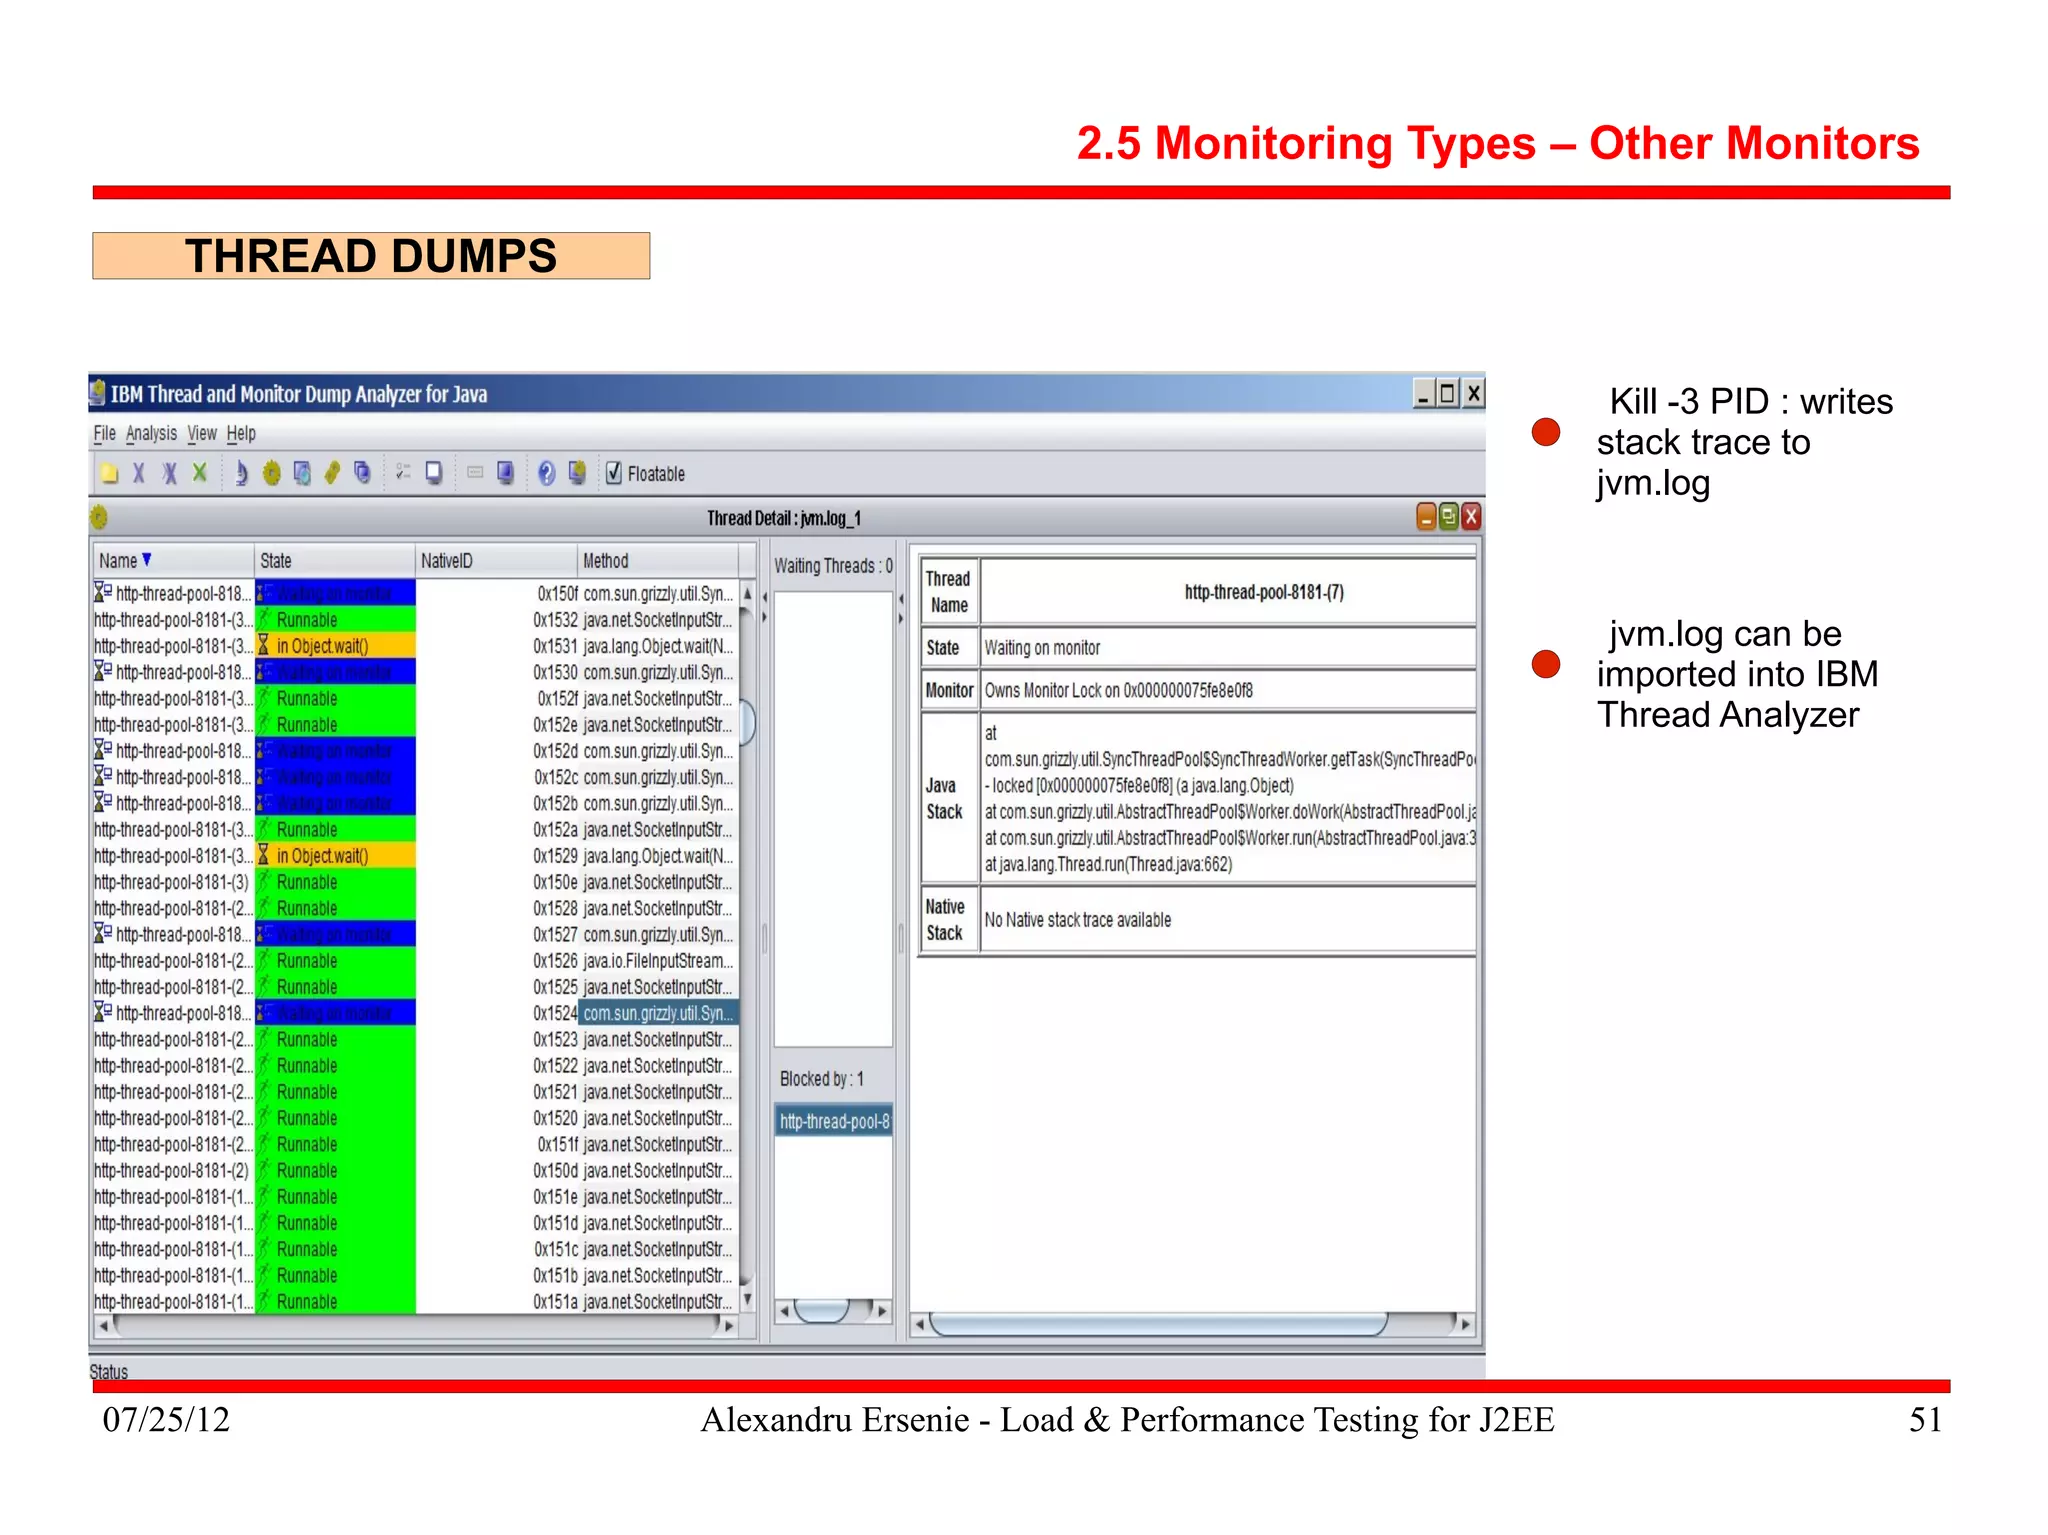Select thread http-thread-pool-8181-(2) with NativeID 0x150d
This screenshot has height=1535, width=2048.
click(415, 1170)
